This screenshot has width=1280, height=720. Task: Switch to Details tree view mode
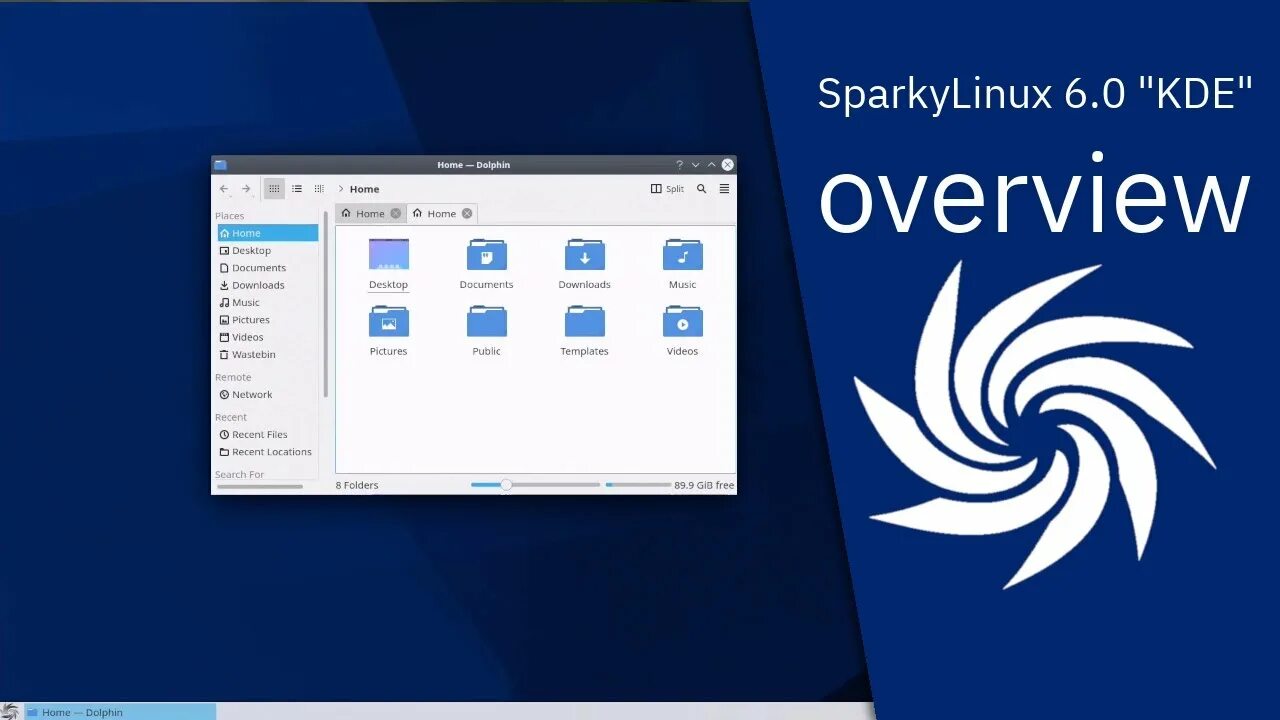click(x=319, y=189)
